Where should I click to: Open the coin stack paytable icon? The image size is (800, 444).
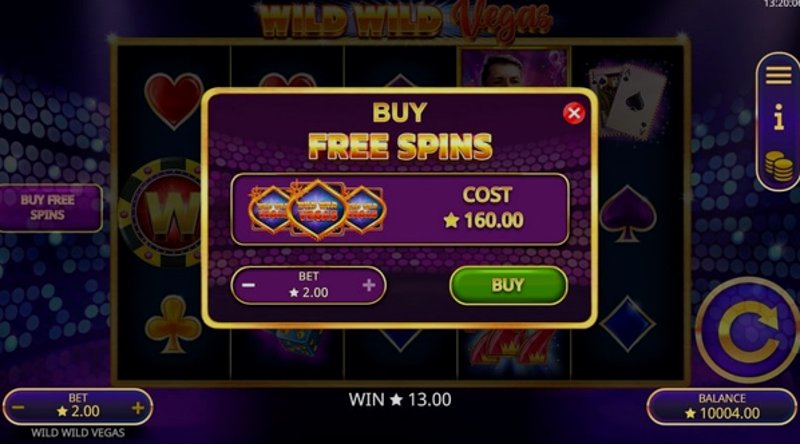tap(779, 165)
